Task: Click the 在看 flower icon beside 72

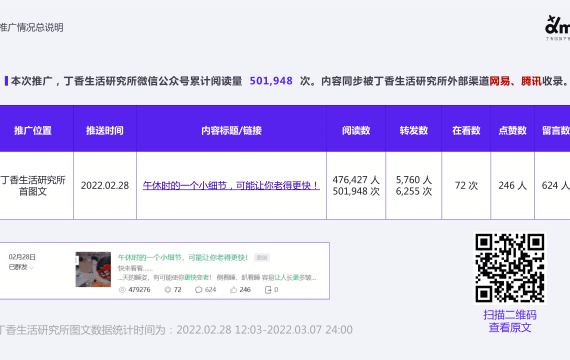Action: (168, 290)
